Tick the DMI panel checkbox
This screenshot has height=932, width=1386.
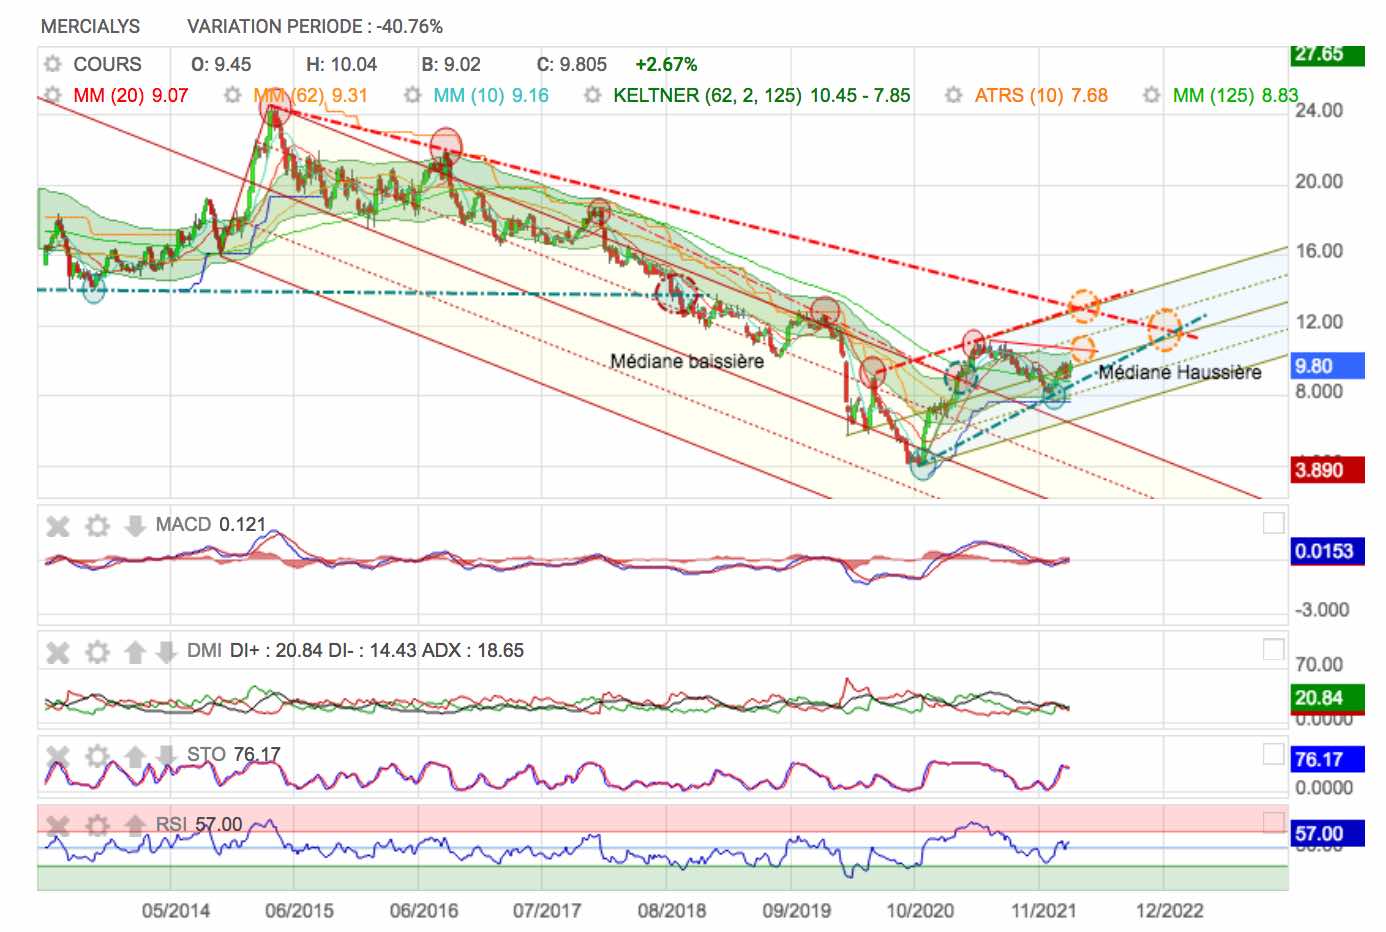[x=1273, y=650]
